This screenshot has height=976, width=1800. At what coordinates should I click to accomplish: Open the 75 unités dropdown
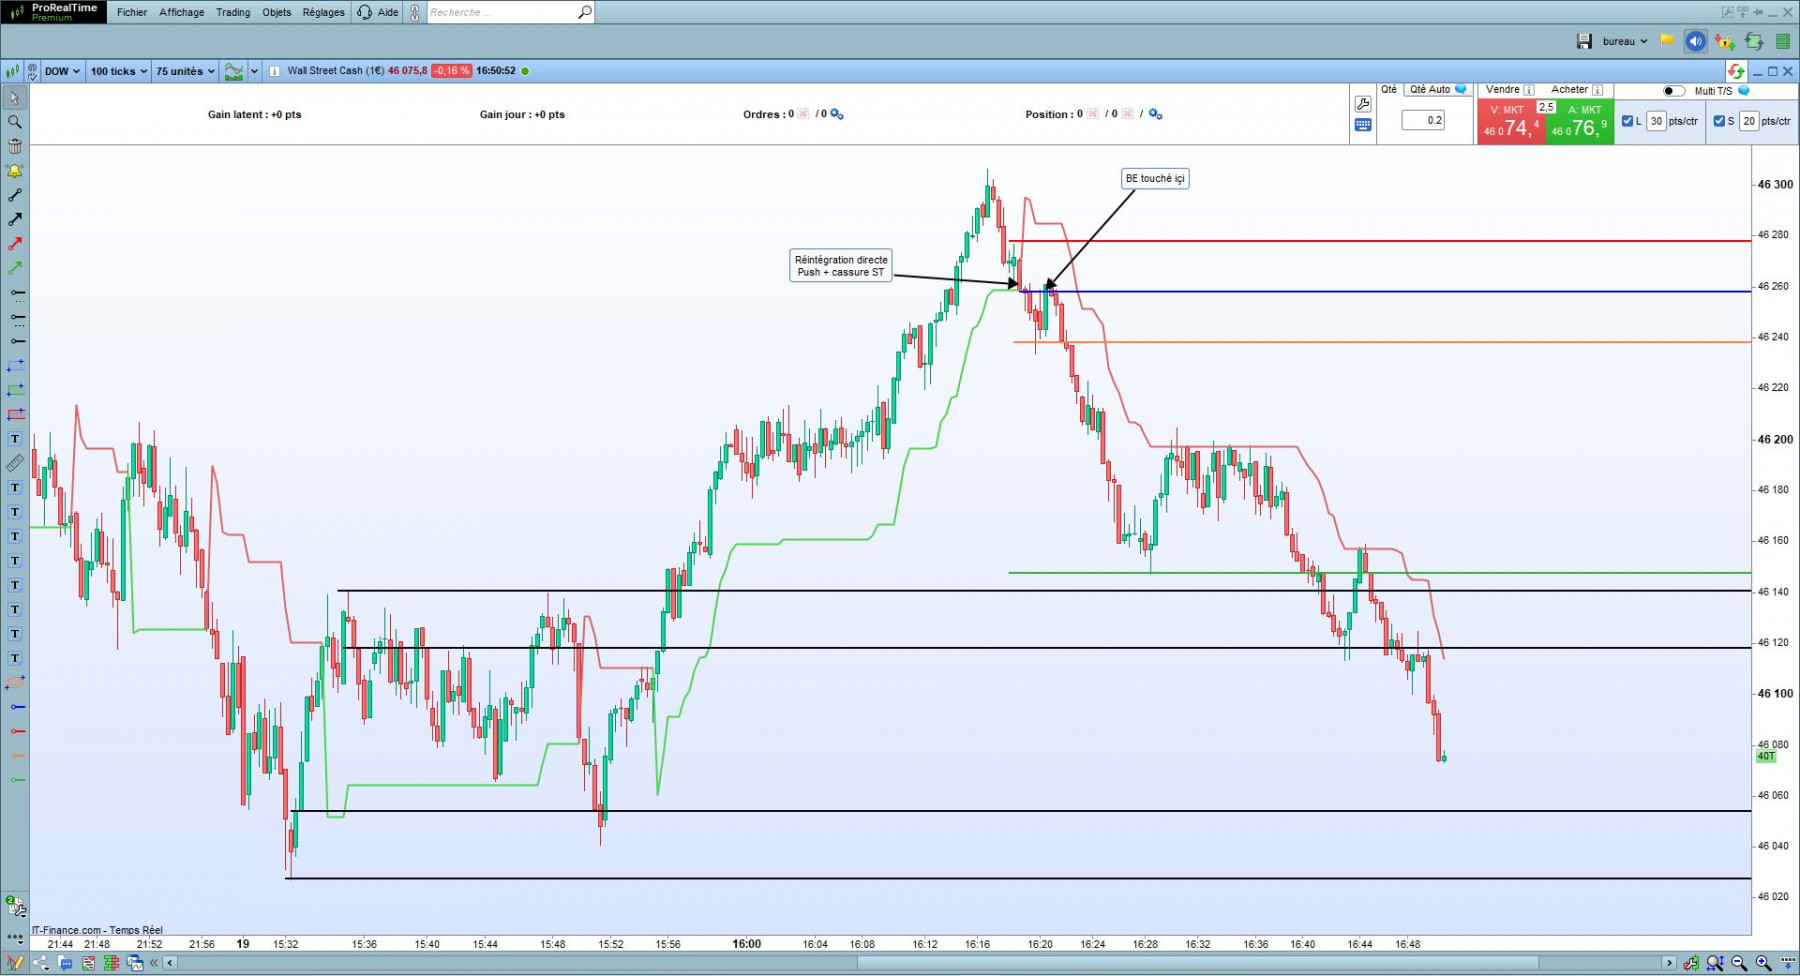click(185, 71)
